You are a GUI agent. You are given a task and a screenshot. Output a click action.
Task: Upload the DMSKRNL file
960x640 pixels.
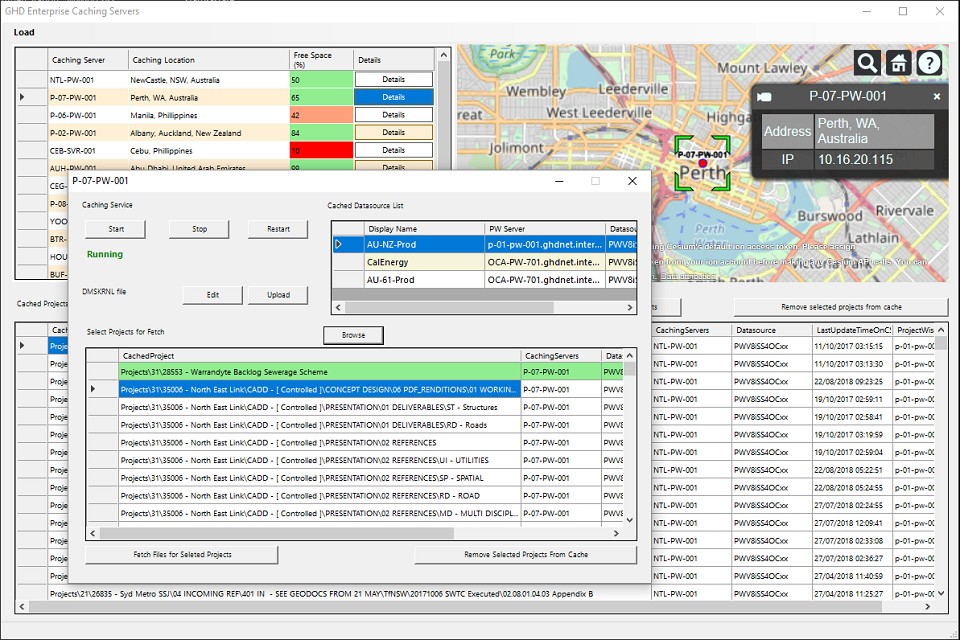pos(279,295)
